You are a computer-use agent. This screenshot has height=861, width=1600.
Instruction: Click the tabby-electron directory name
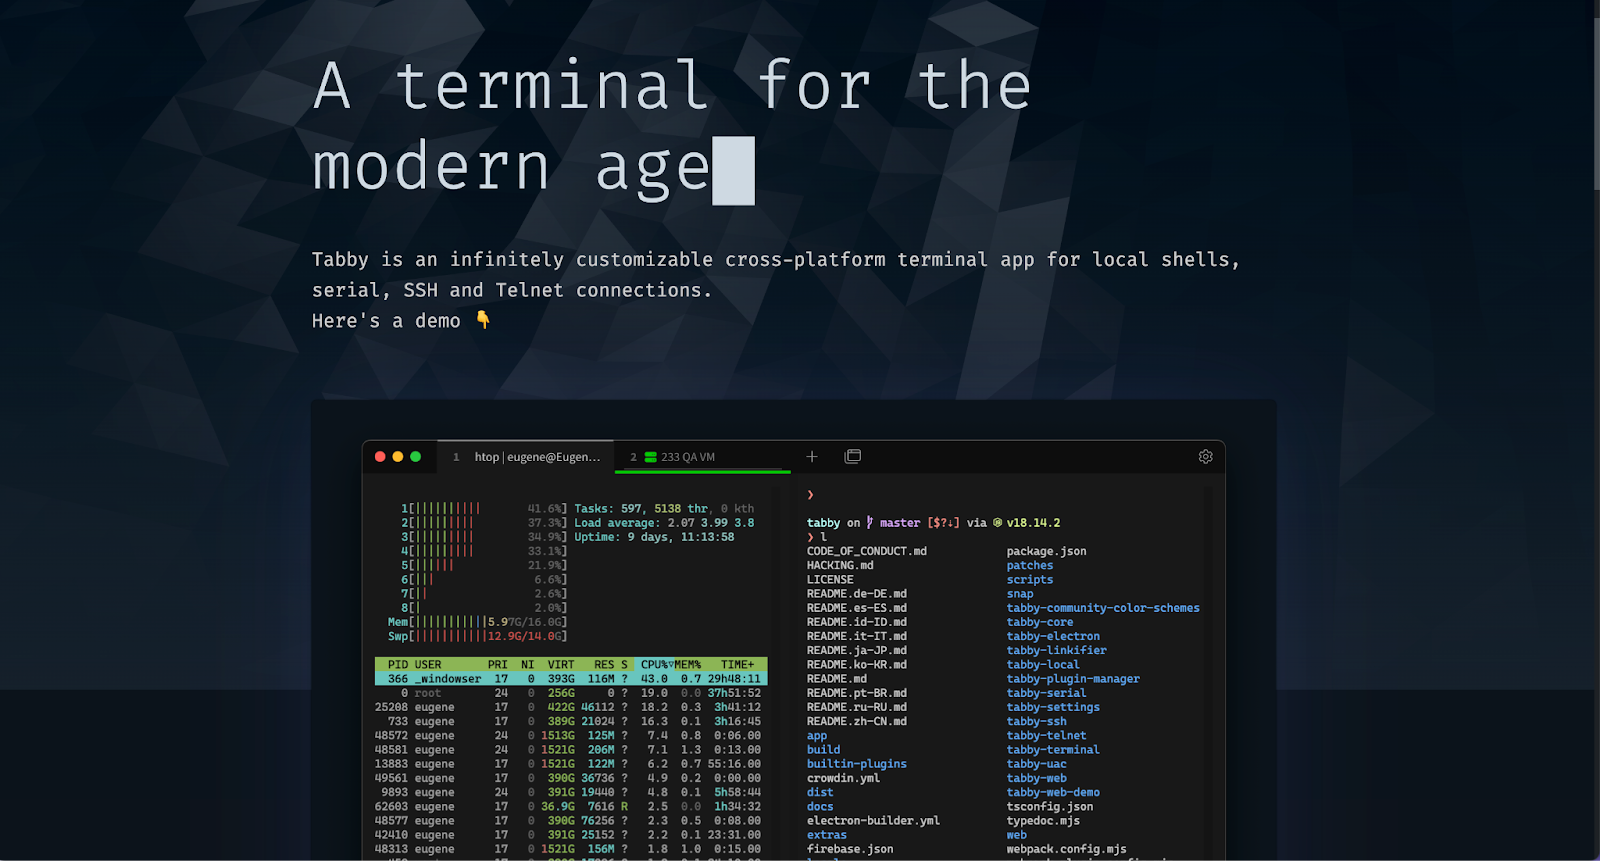pos(1053,636)
